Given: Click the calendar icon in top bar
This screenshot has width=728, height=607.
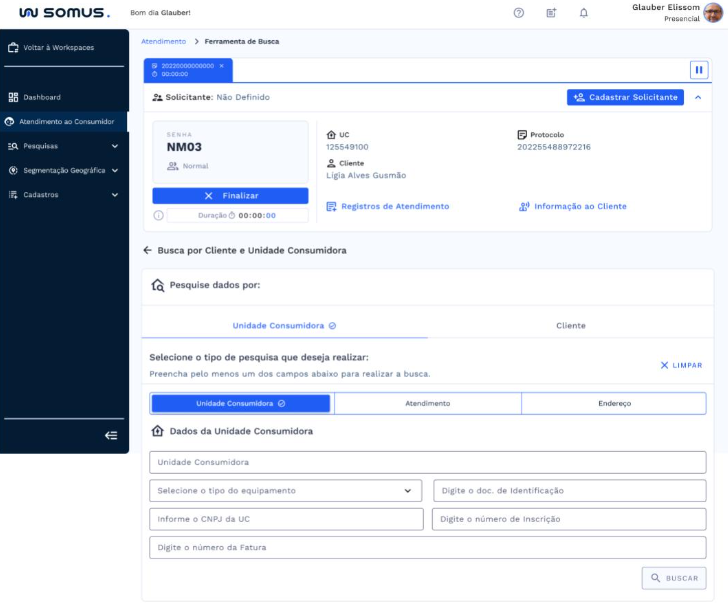Looking at the screenshot, I should [x=551, y=13].
